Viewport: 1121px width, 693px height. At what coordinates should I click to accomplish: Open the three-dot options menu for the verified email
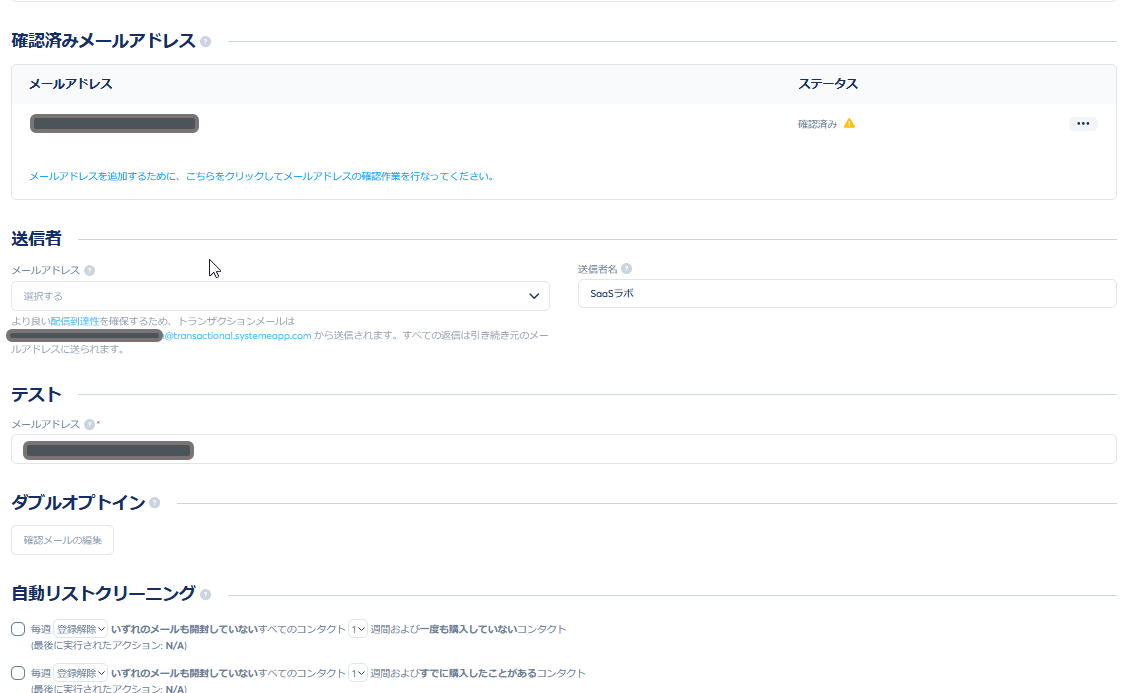coord(1083,124)
